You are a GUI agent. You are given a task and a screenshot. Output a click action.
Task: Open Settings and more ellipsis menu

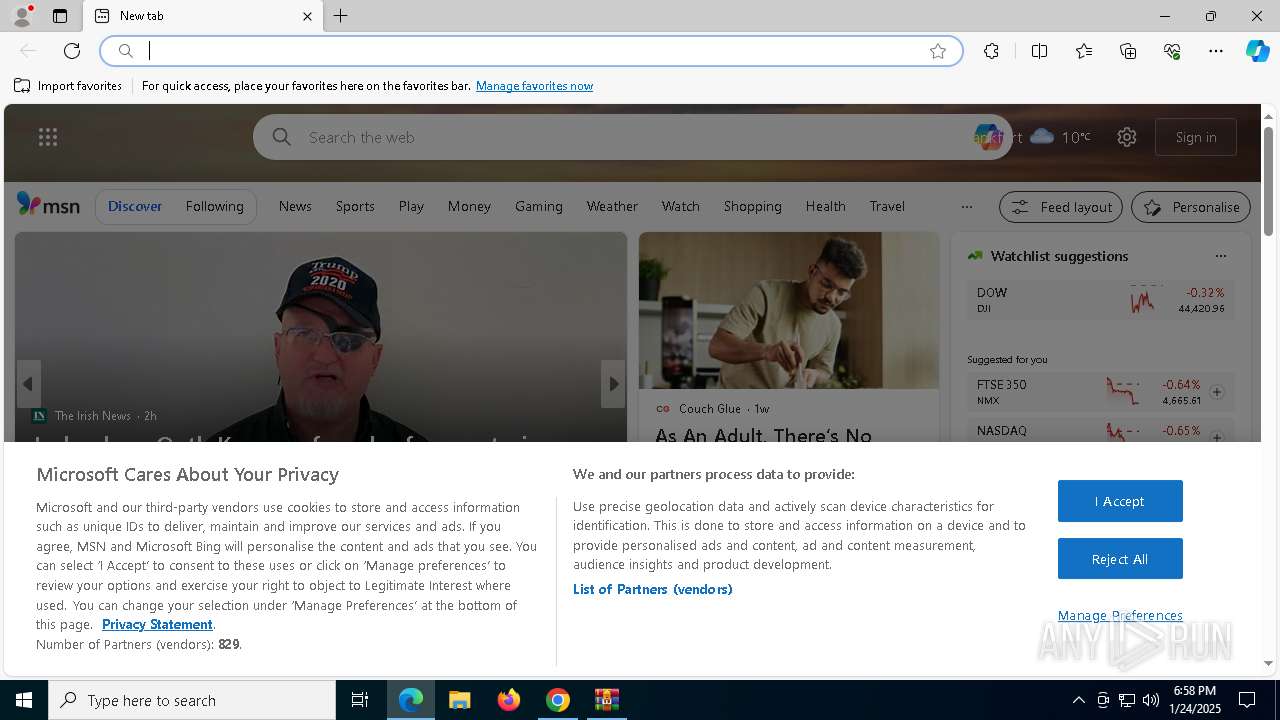tap(1216, 51)
